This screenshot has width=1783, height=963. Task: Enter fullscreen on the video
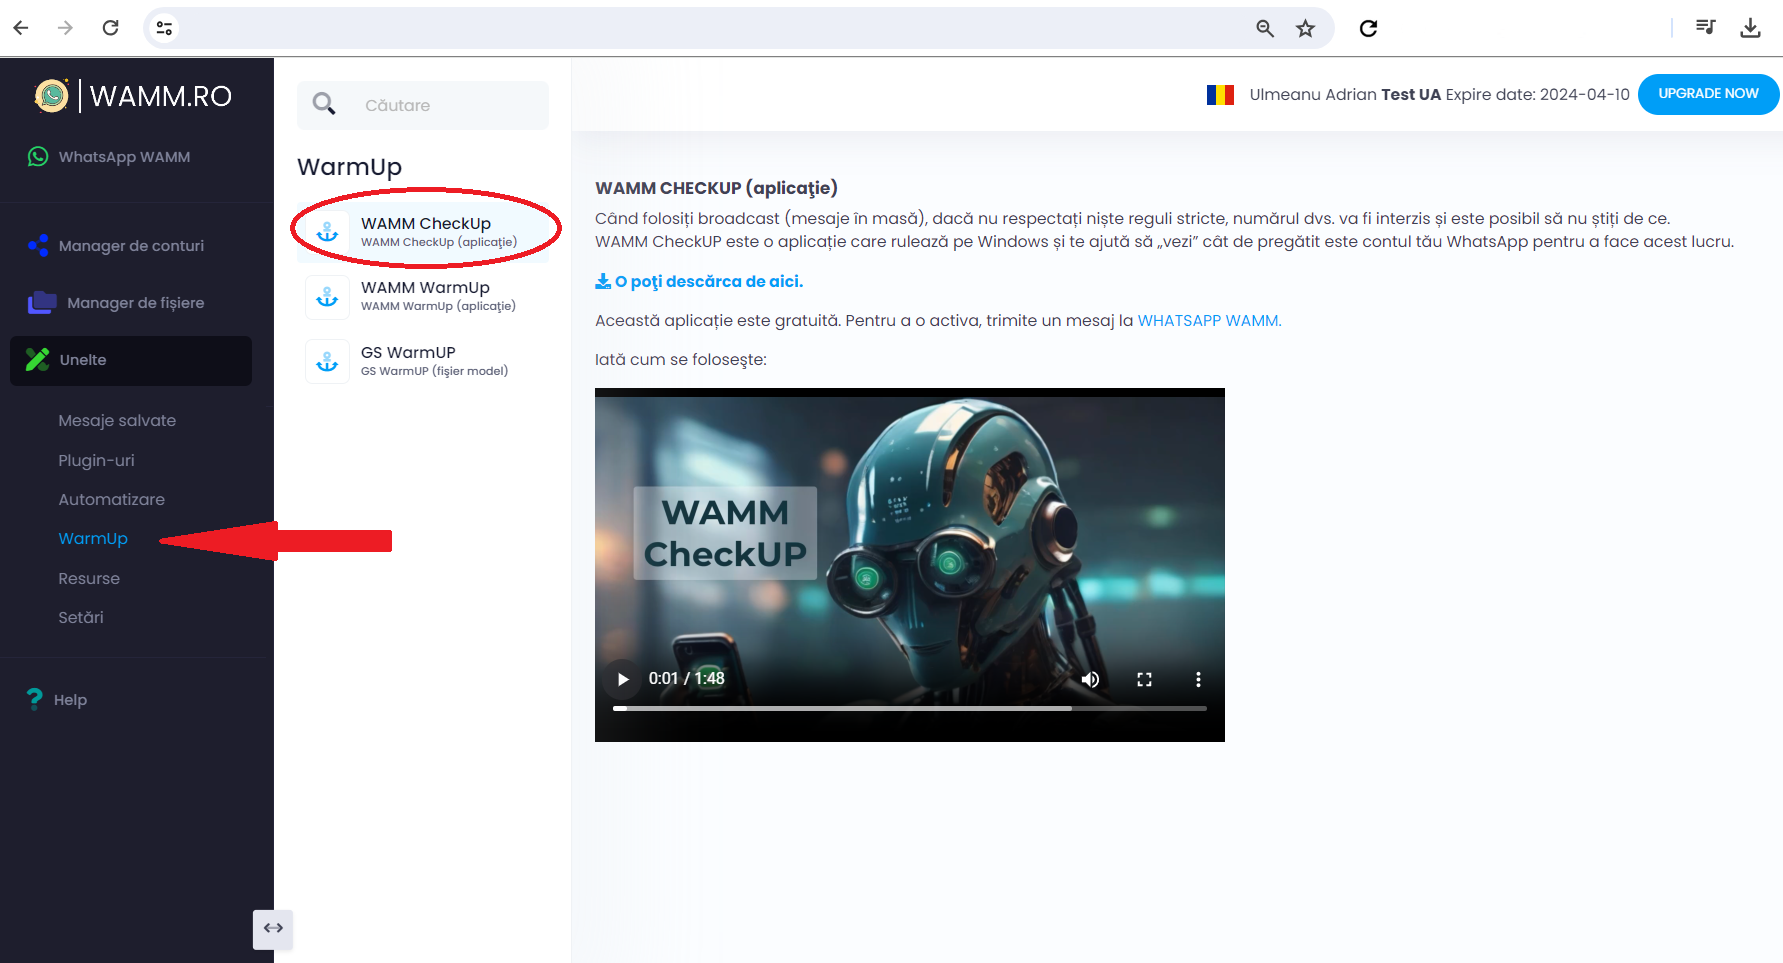pyautogui.click(x=1144, y=679)
